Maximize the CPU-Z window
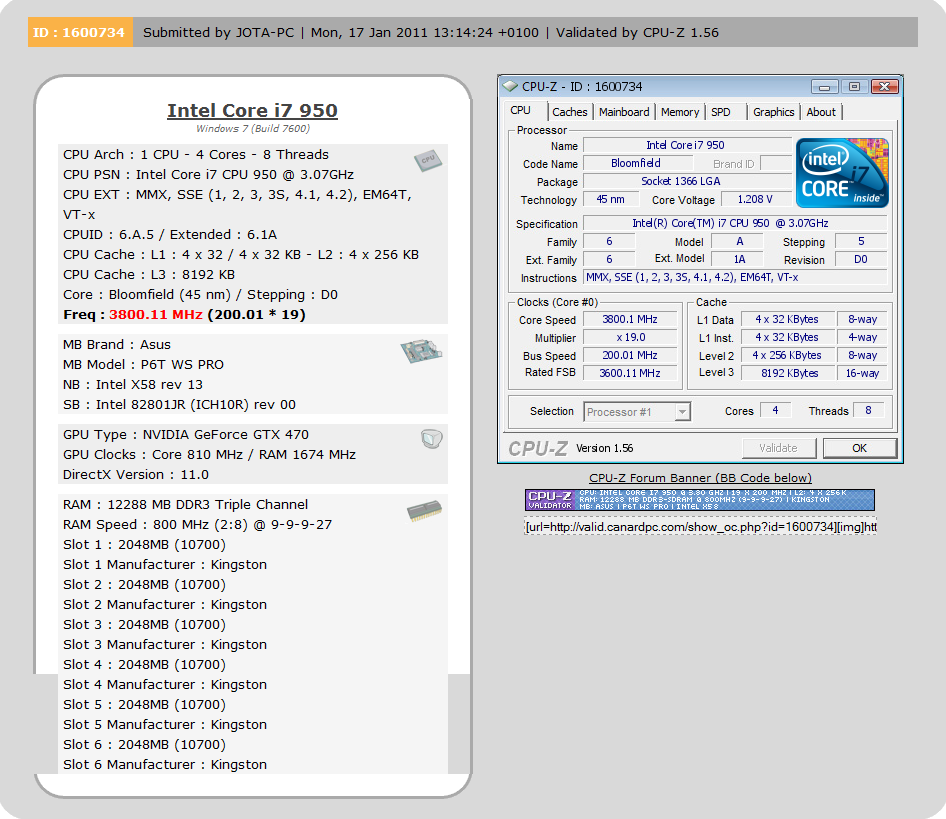Image resolution: width=946 pixels, height=819 pixels. (x=854, y=87)
